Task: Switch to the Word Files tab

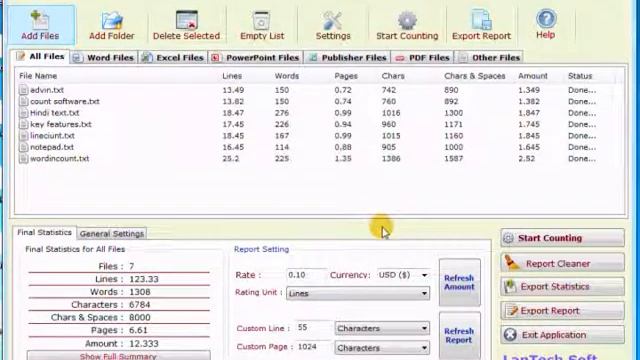Action: click(x=104, y=58)
